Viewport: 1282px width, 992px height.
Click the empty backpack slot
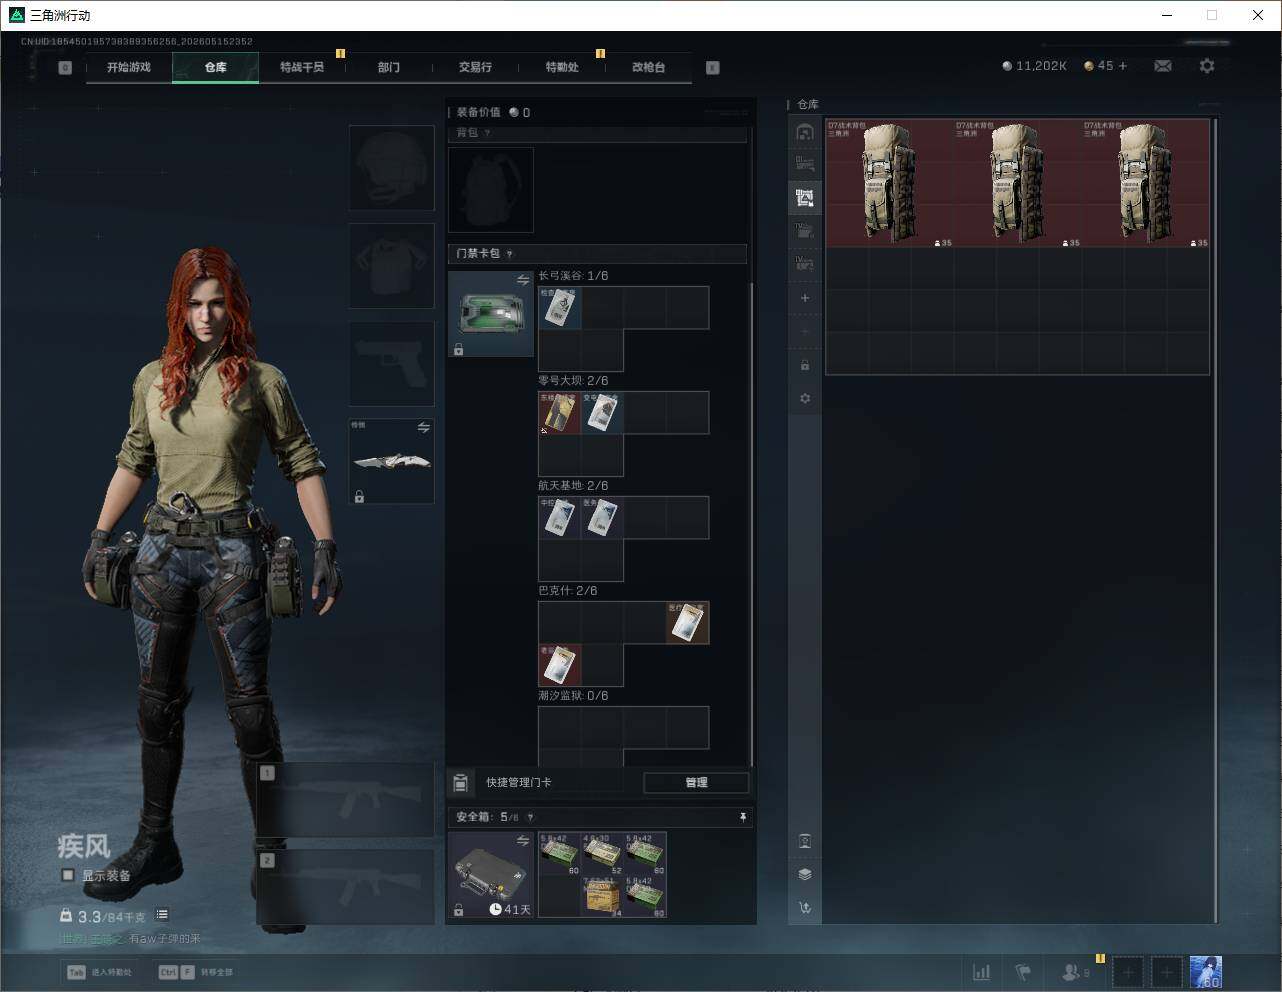point(491,190)
